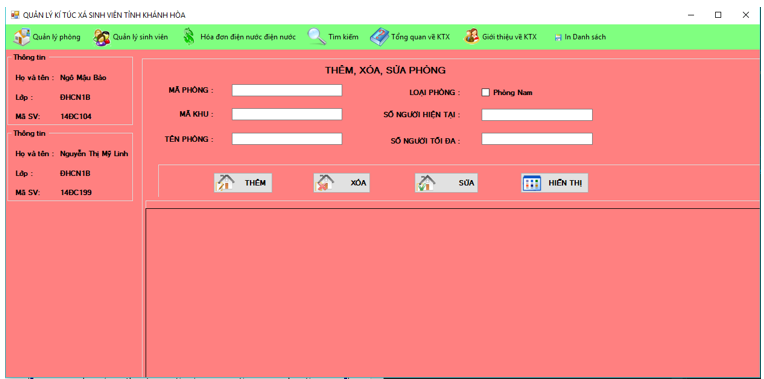Screen dimensions: 764x379
Task: Click the name Ngô Mậu Bảo
Action: 83,78
